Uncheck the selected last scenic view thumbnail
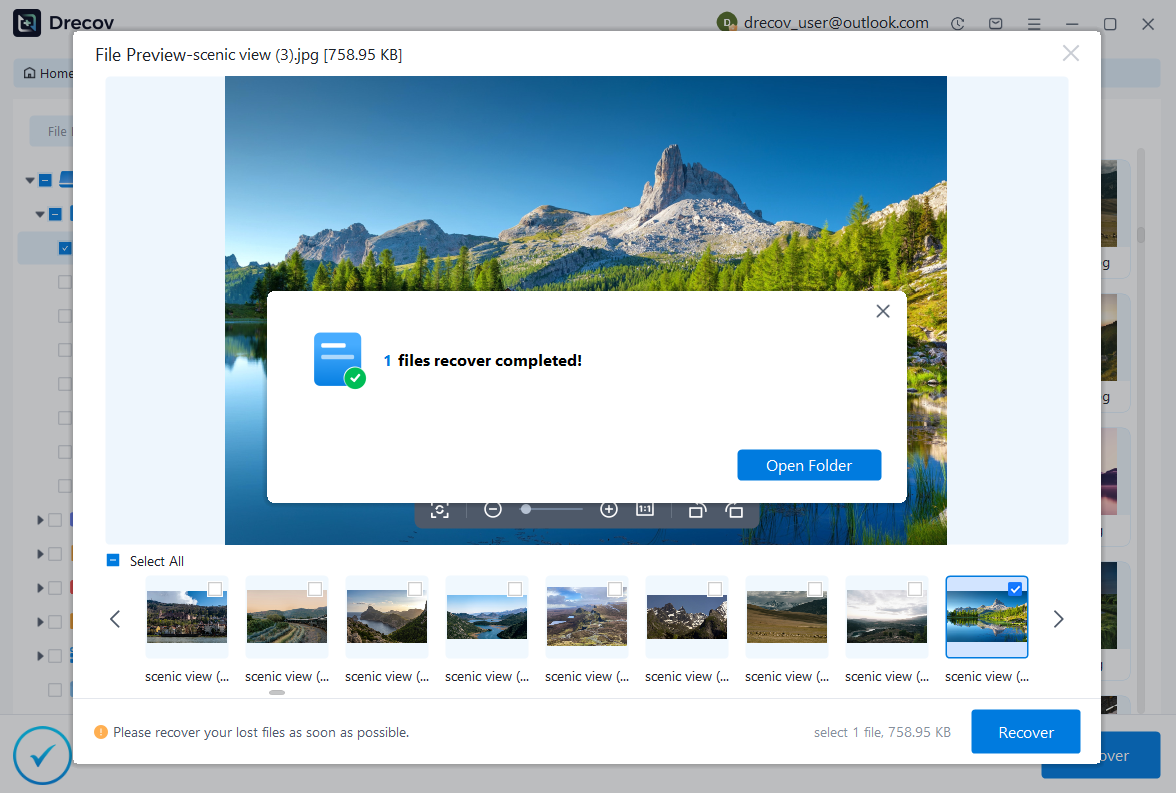Viewport: 1176px width, 793px height. [1015, 589]
